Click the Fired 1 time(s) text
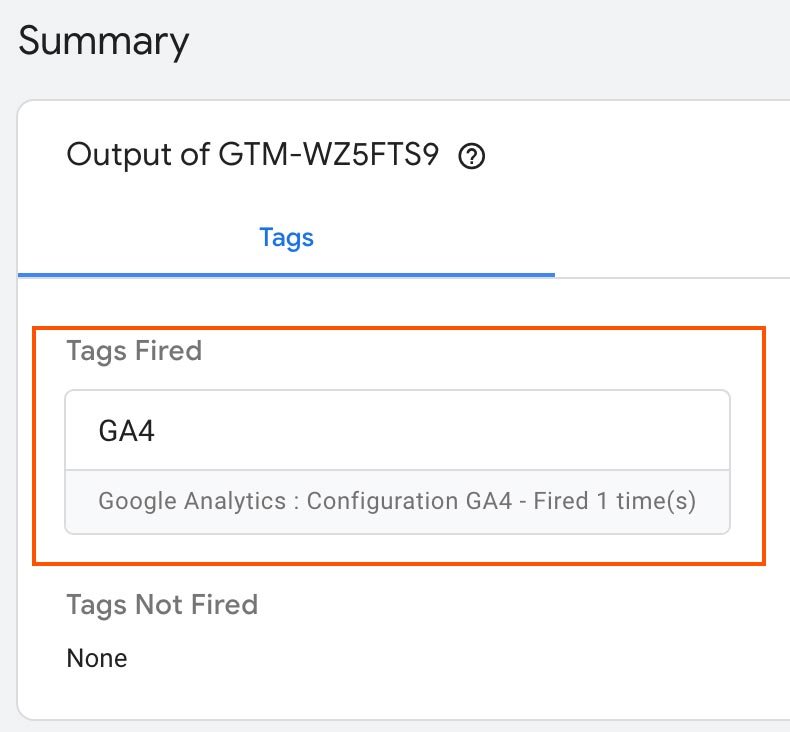This screenshot has width=790, height=732. click(x=615, y=501)
